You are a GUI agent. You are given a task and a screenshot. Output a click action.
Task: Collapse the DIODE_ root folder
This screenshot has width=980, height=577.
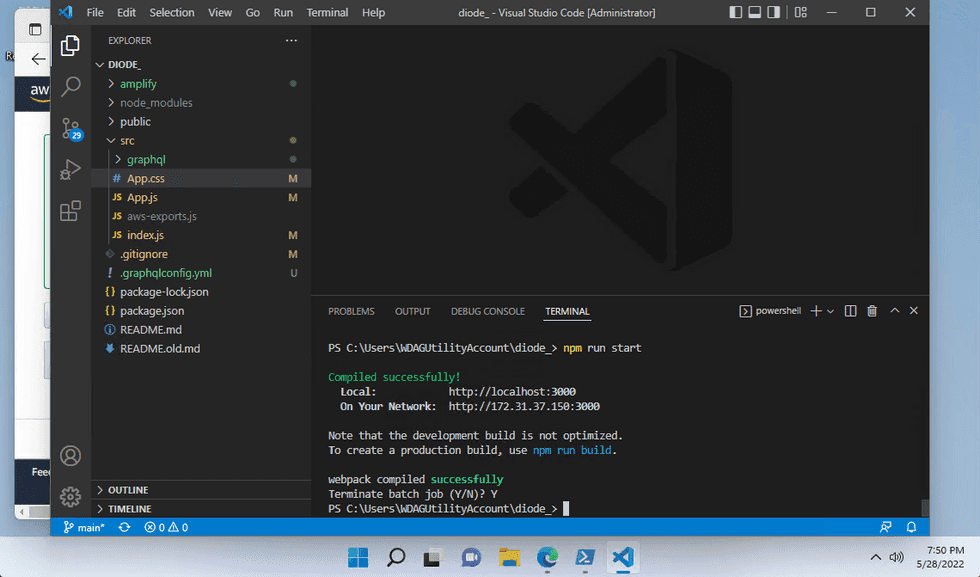(x=201, y=64)
